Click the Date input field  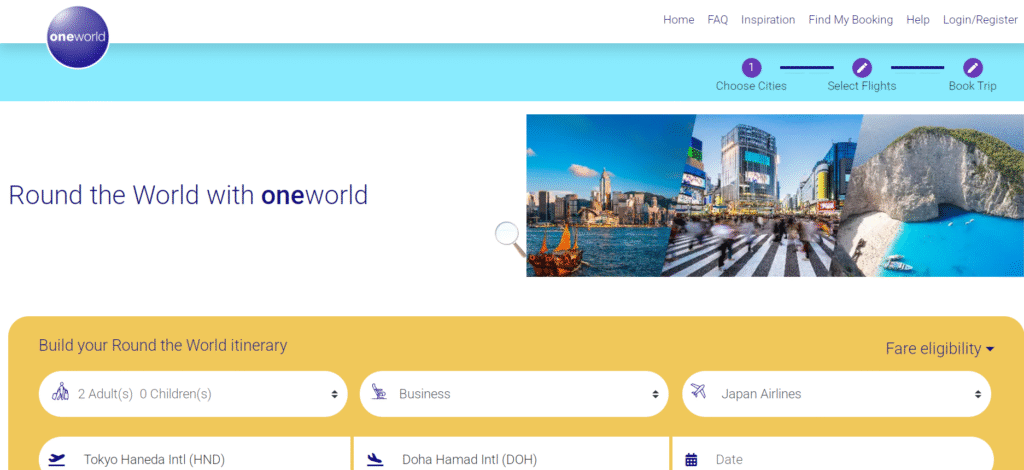click(833, 455)
